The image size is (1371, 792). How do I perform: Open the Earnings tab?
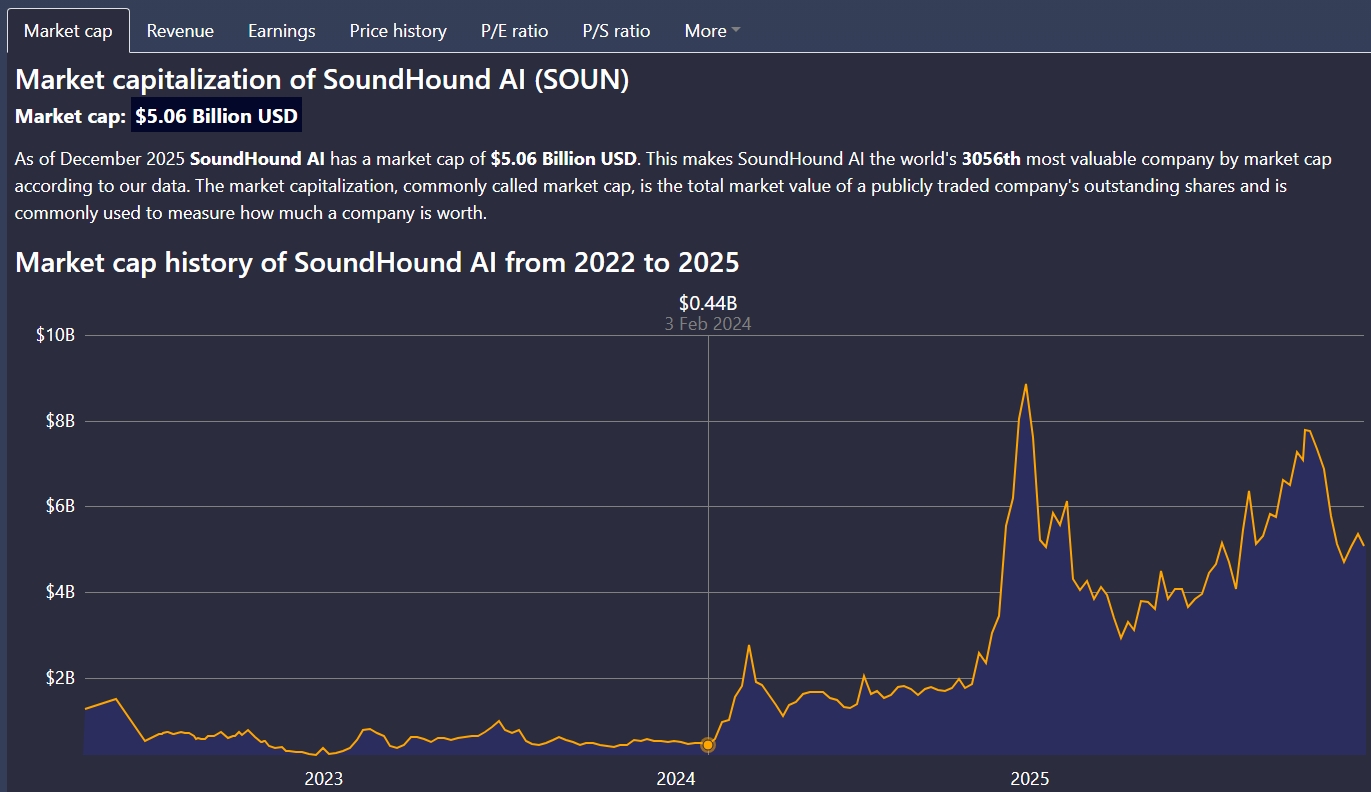(x=282, y=31)
